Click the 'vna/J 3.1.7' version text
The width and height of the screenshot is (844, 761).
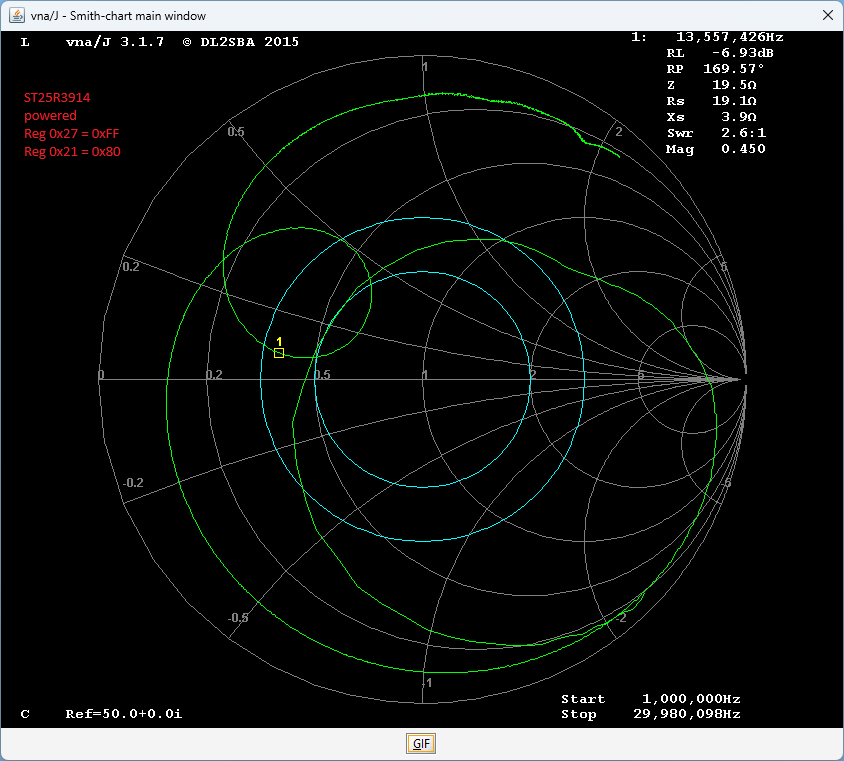[115, 42]
